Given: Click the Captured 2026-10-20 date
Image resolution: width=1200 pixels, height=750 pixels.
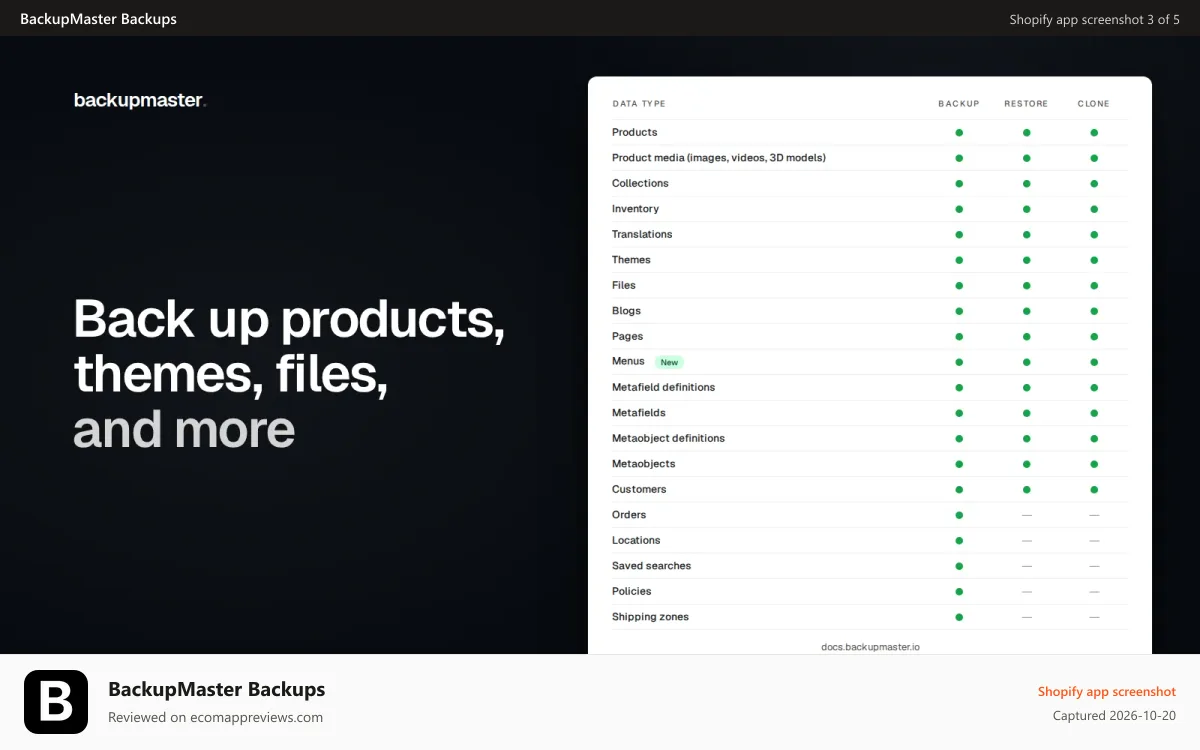Looking at the screenshot, I should point(1114,716).
